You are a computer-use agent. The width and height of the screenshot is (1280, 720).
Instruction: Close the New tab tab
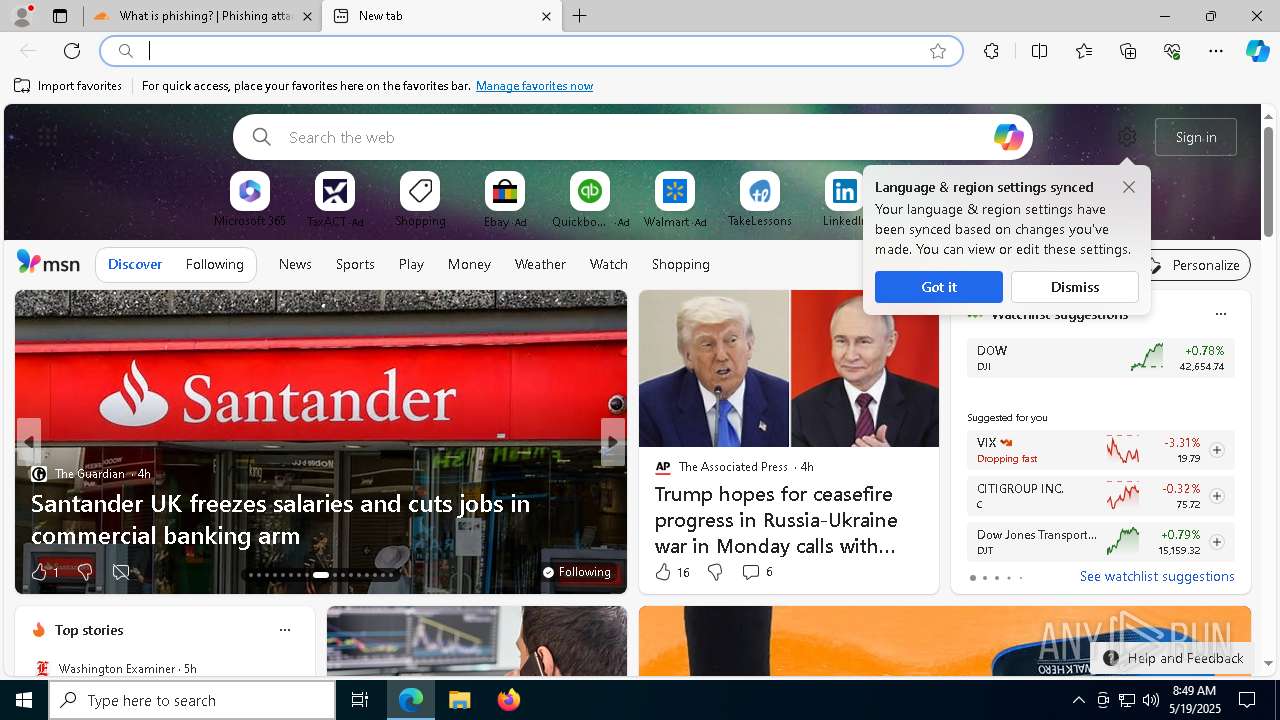(546, 16)
